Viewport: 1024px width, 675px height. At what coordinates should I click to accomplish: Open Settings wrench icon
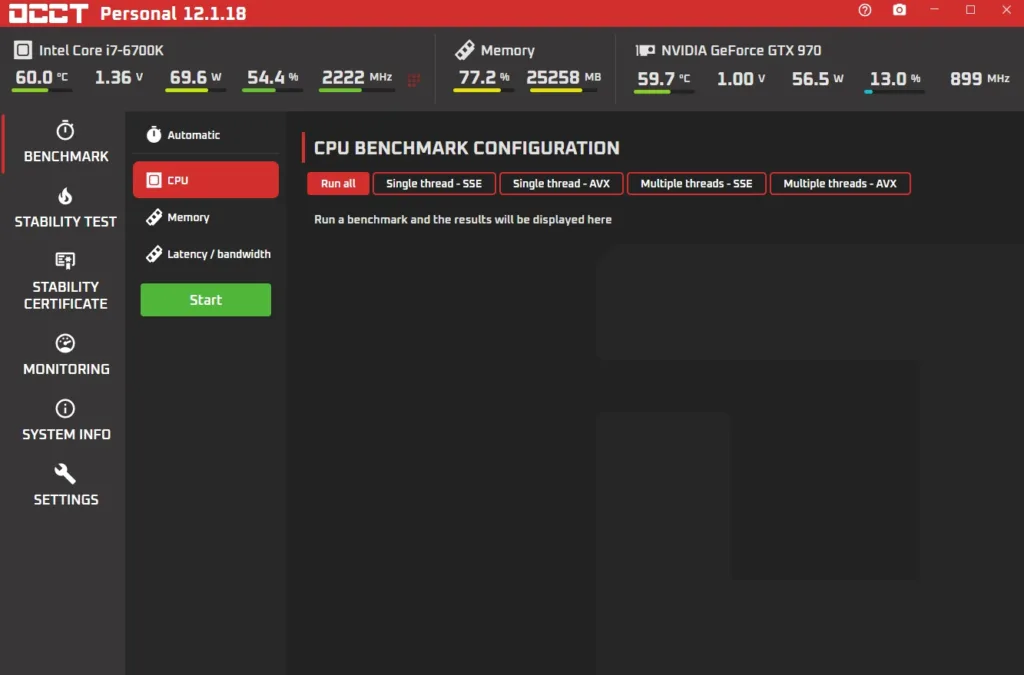click(x=65, y=473)
